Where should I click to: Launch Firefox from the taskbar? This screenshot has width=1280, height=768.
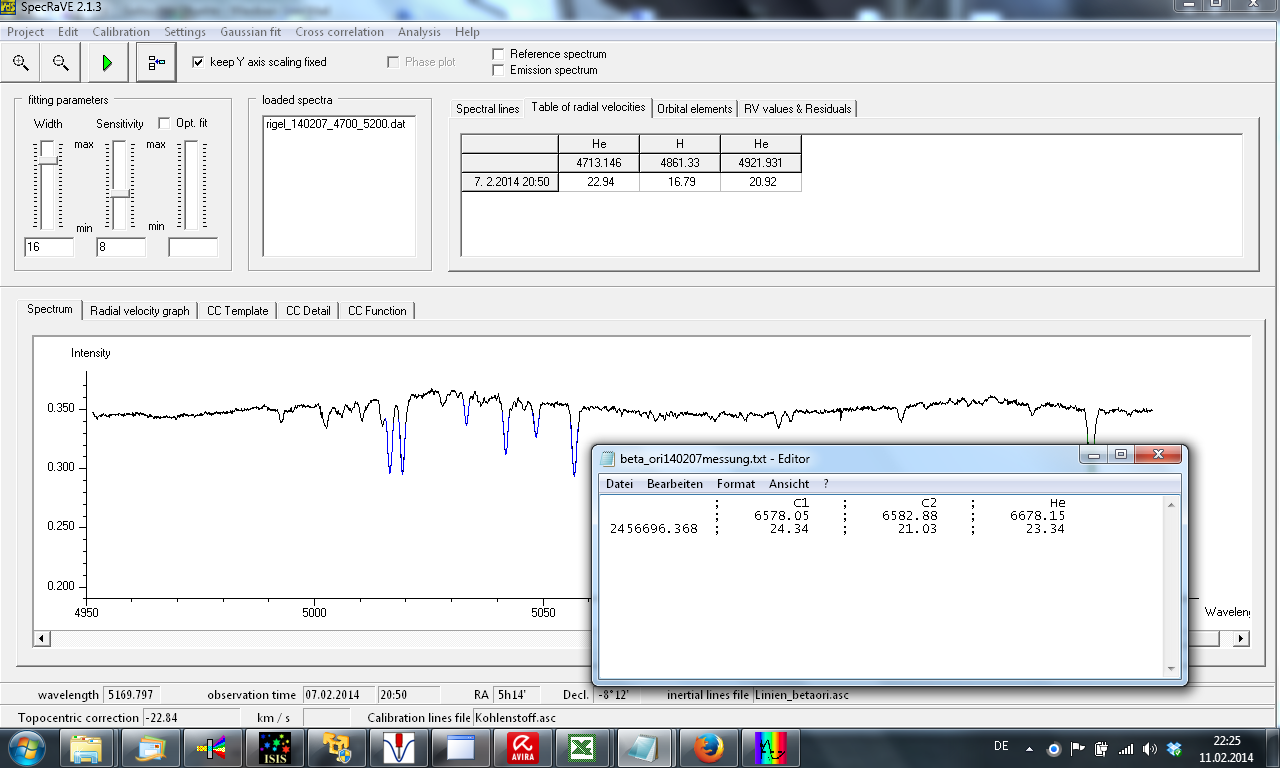(x=709, y=747)
